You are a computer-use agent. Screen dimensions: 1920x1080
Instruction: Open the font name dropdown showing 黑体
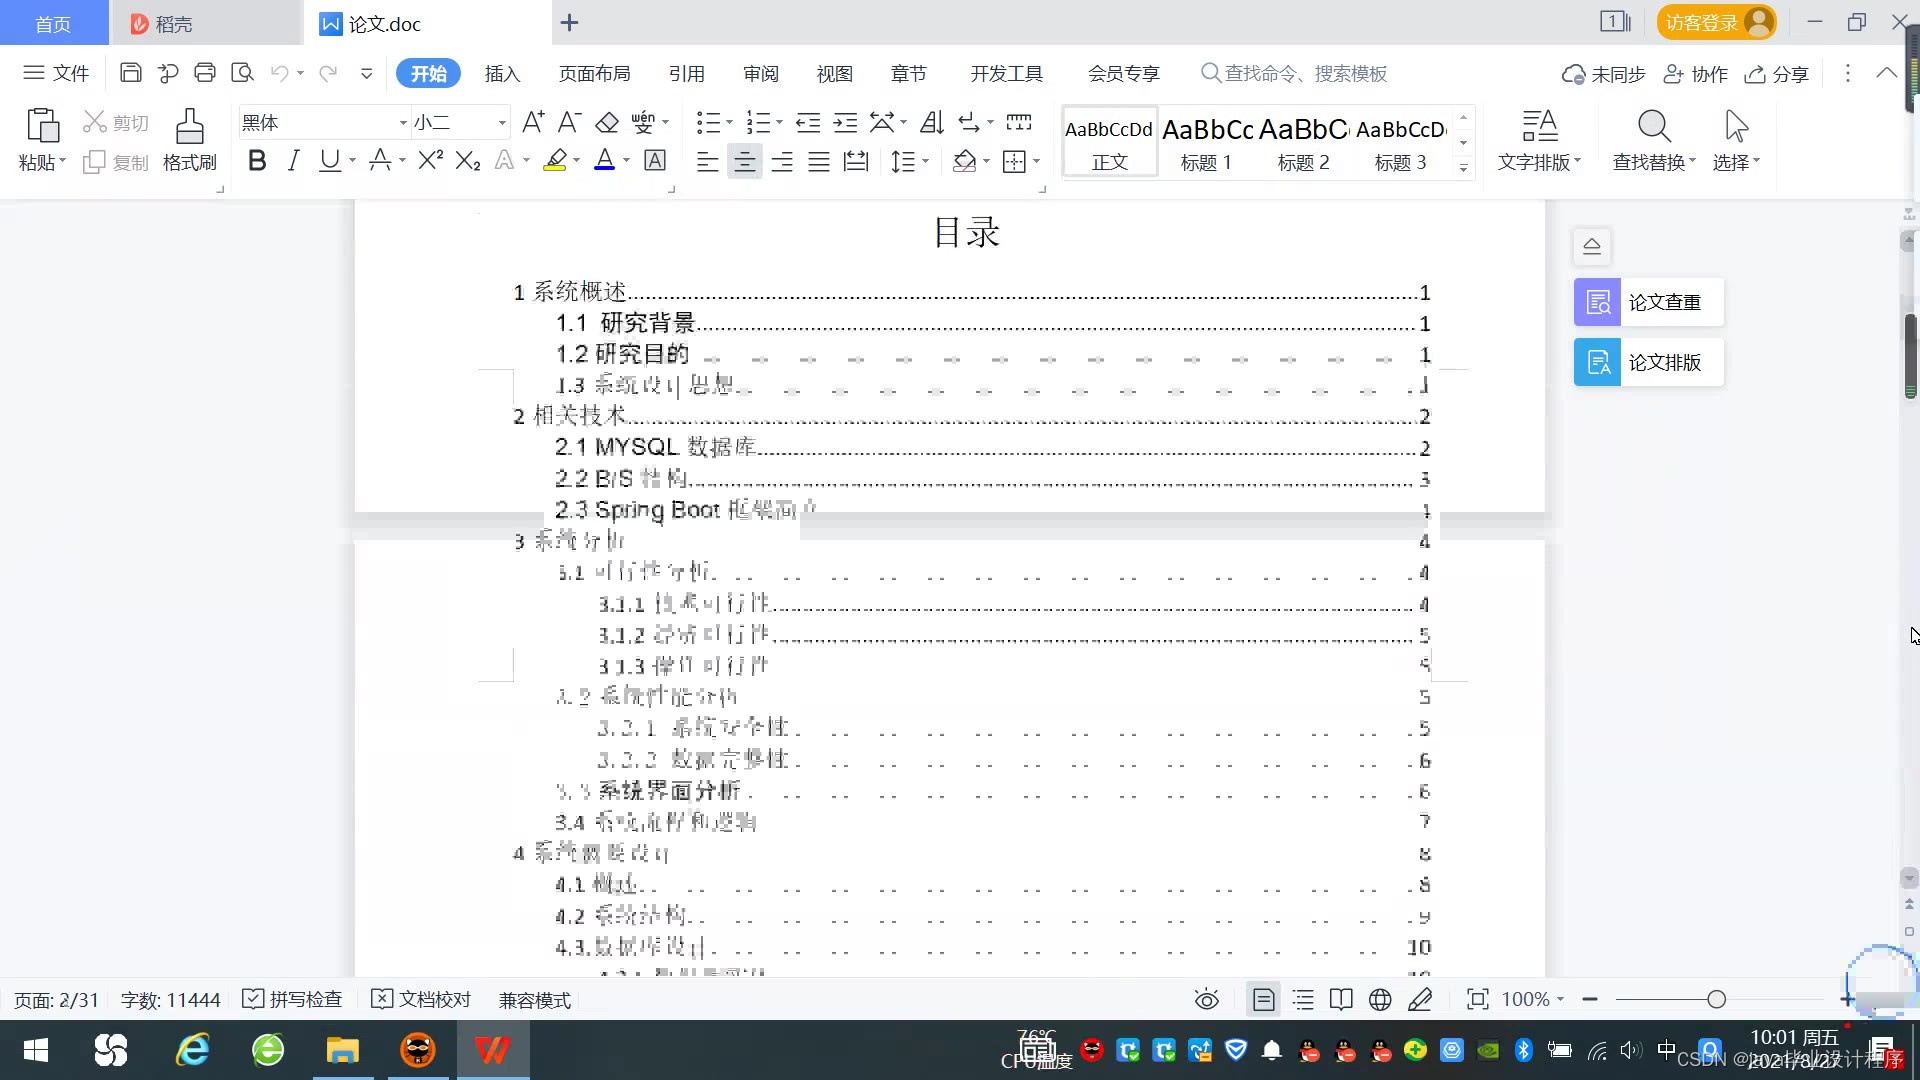tap(403, 123)
